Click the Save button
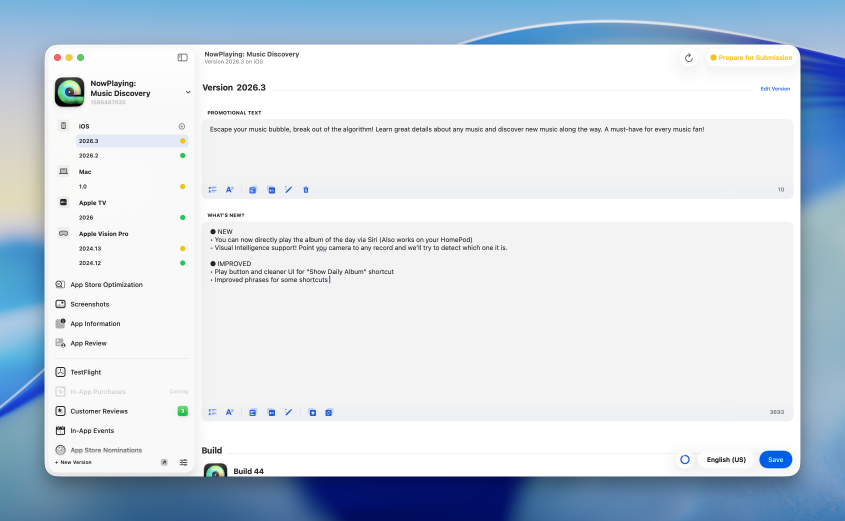Image resolution: width=845 pixels, height=521 pixels. tap(775, 460)
